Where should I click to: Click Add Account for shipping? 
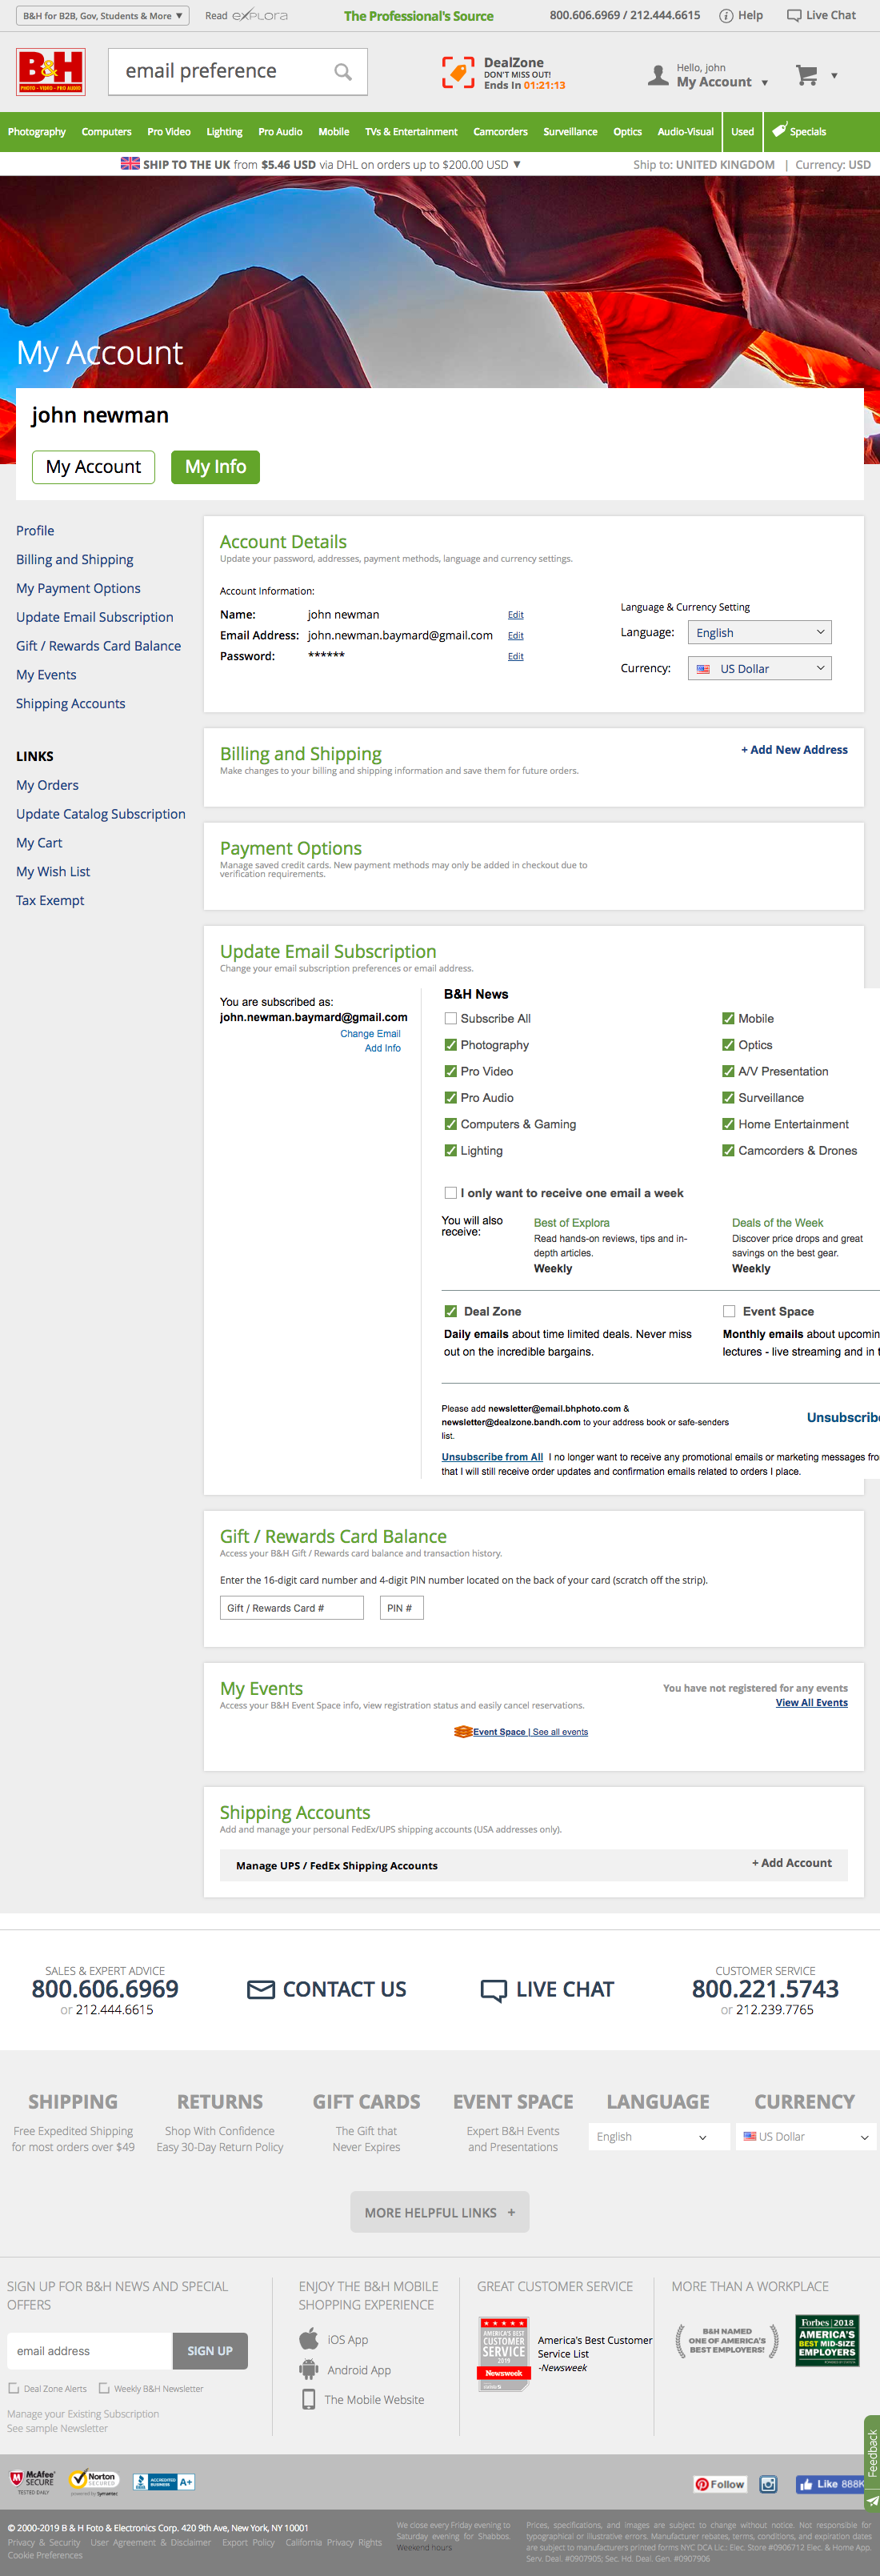[791, 1863]
